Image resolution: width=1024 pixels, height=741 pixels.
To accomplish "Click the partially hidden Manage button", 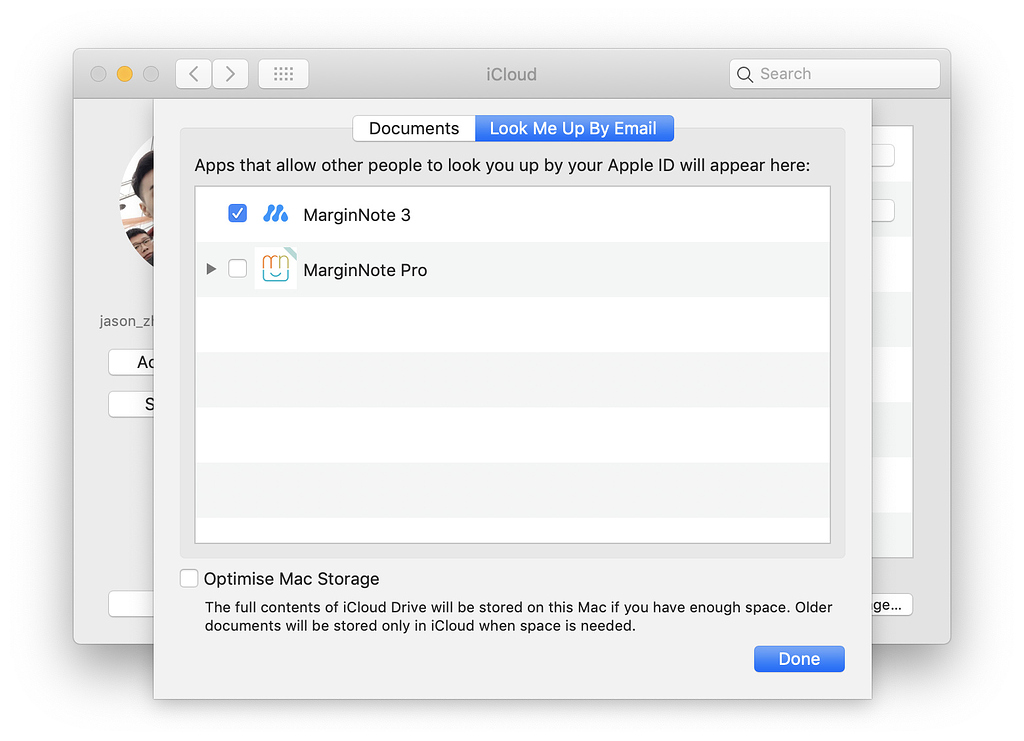I will coord(891,605).
